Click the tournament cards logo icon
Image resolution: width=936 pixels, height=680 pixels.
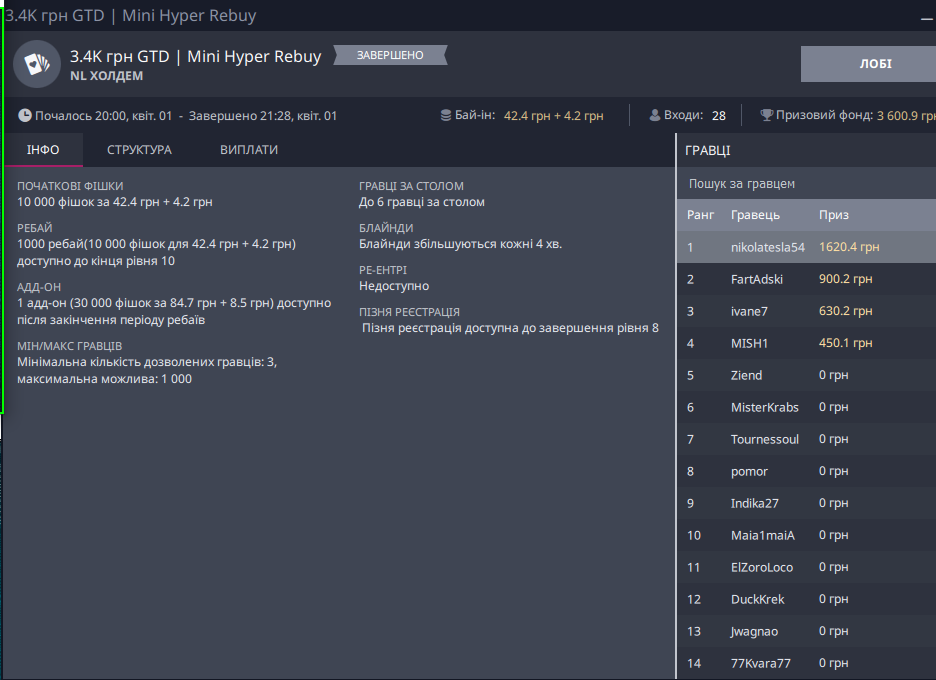[37, 64]
